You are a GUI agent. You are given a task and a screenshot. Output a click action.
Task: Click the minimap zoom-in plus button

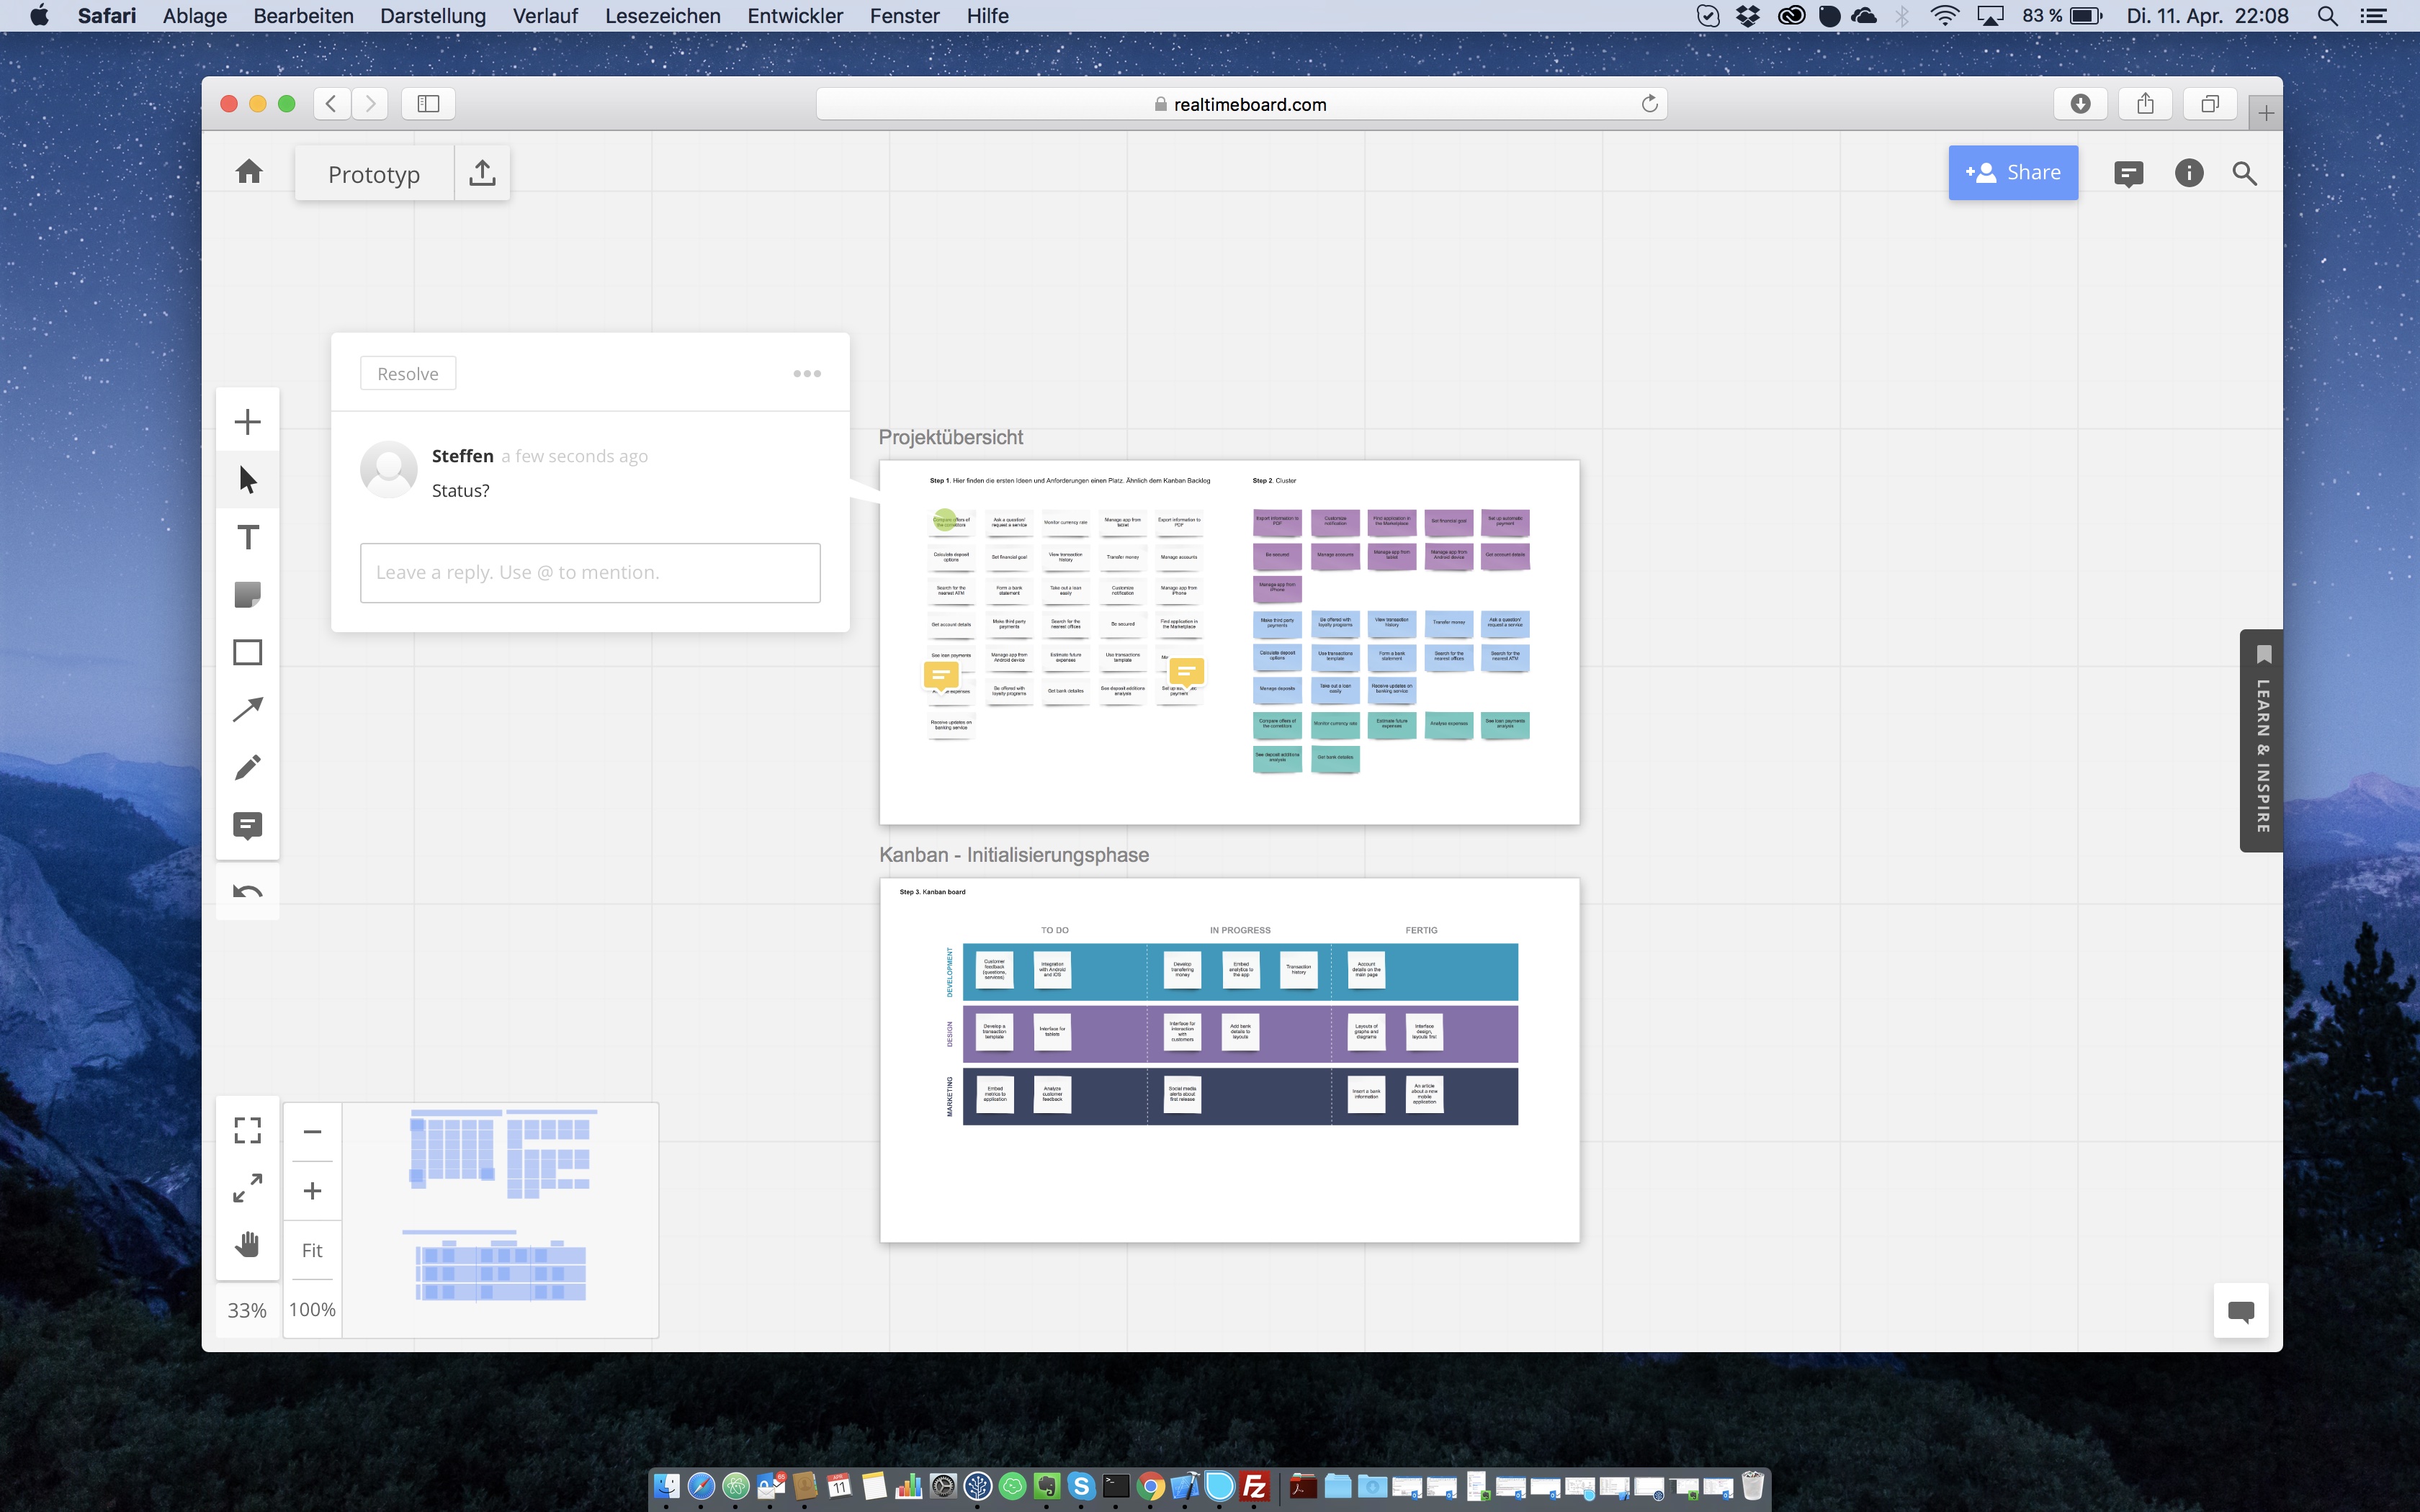click(312, 1191)
